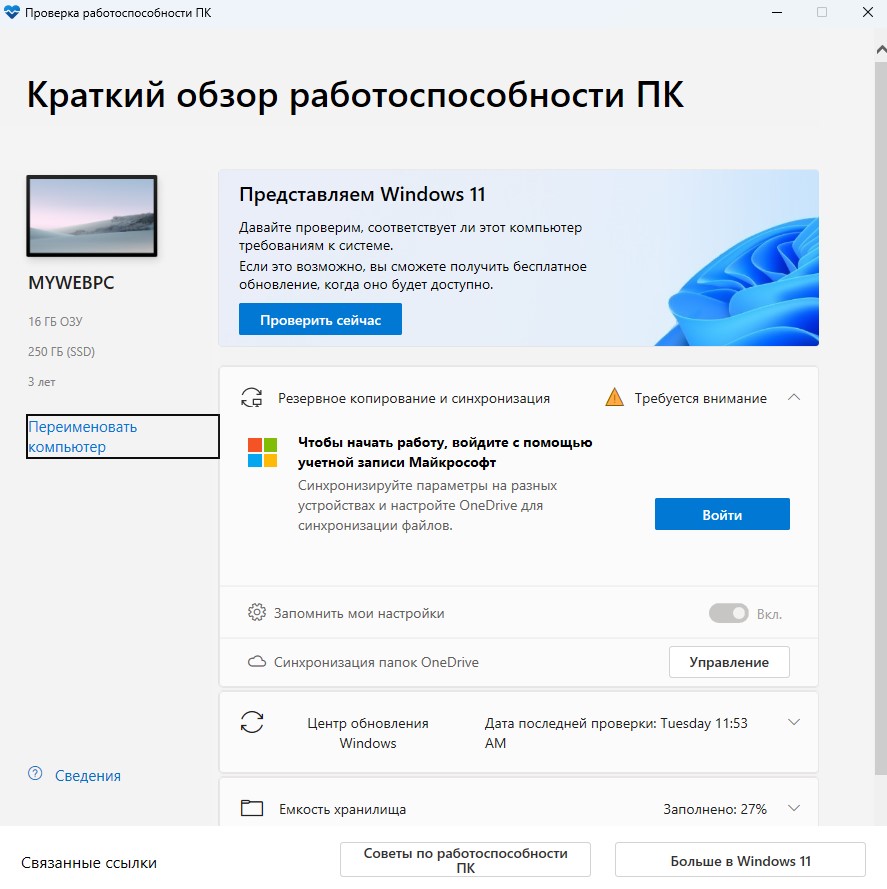Click the Синхронизация папок OneDrive label

click(x=376, y=662)
